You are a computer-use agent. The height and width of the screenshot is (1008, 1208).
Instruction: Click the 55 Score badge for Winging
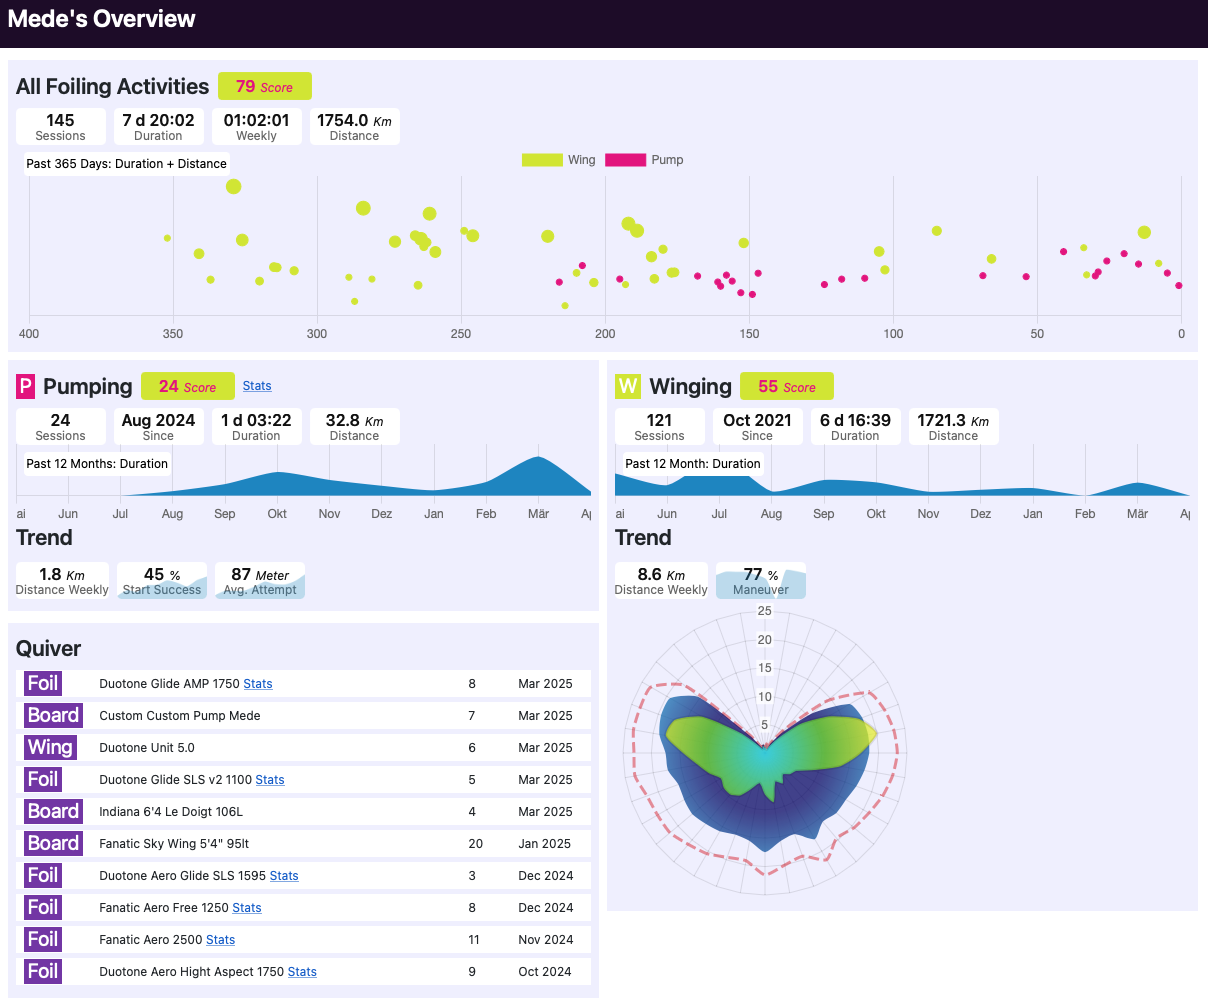pyautogui.click(x=787, y=387)
